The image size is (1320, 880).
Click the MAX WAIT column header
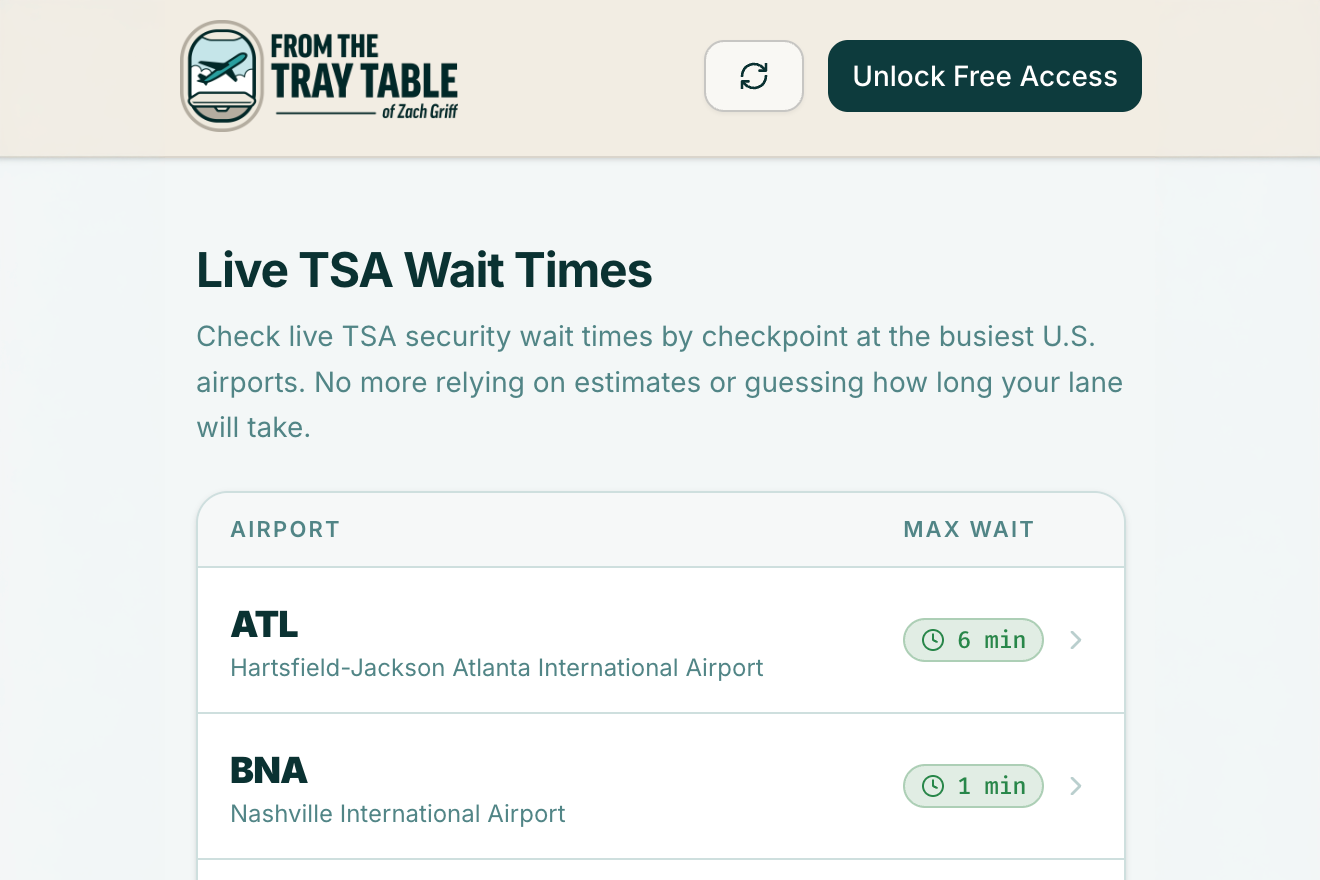[968, 529]
